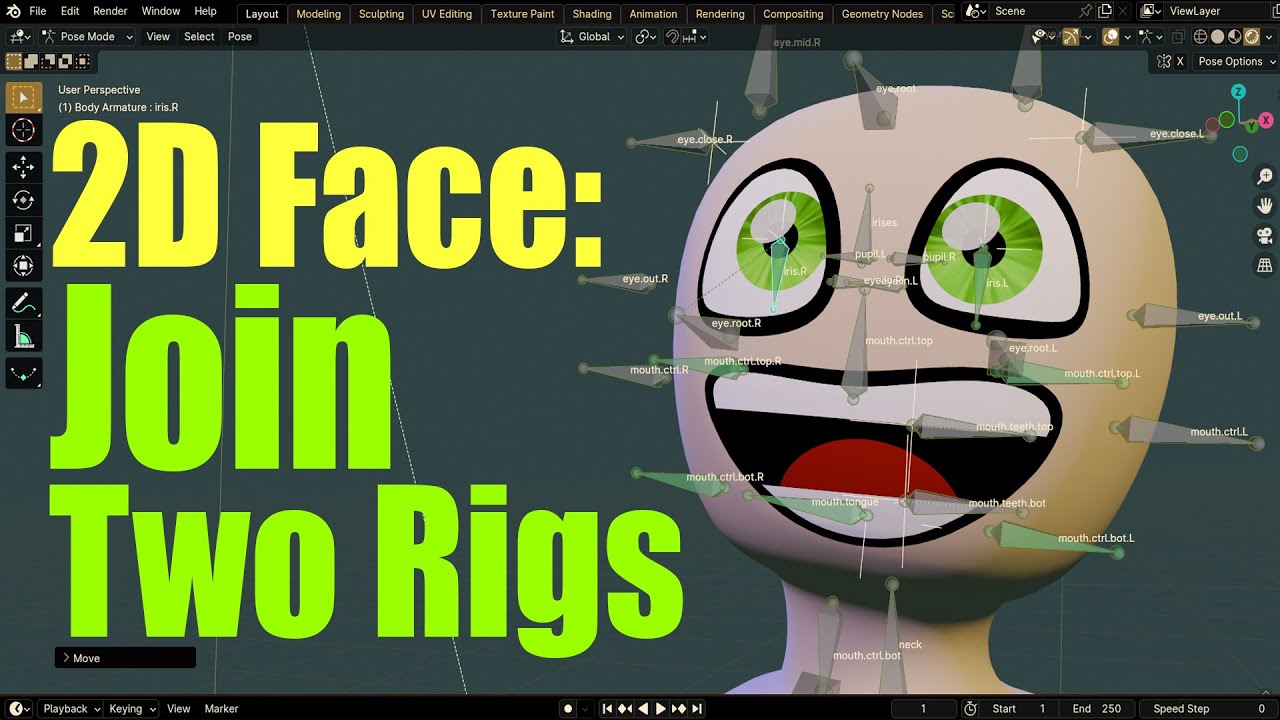Select the 3D Cursor tool
Image resolution: width=1280 pixels, height=720 pixels.
coord(24,130)
